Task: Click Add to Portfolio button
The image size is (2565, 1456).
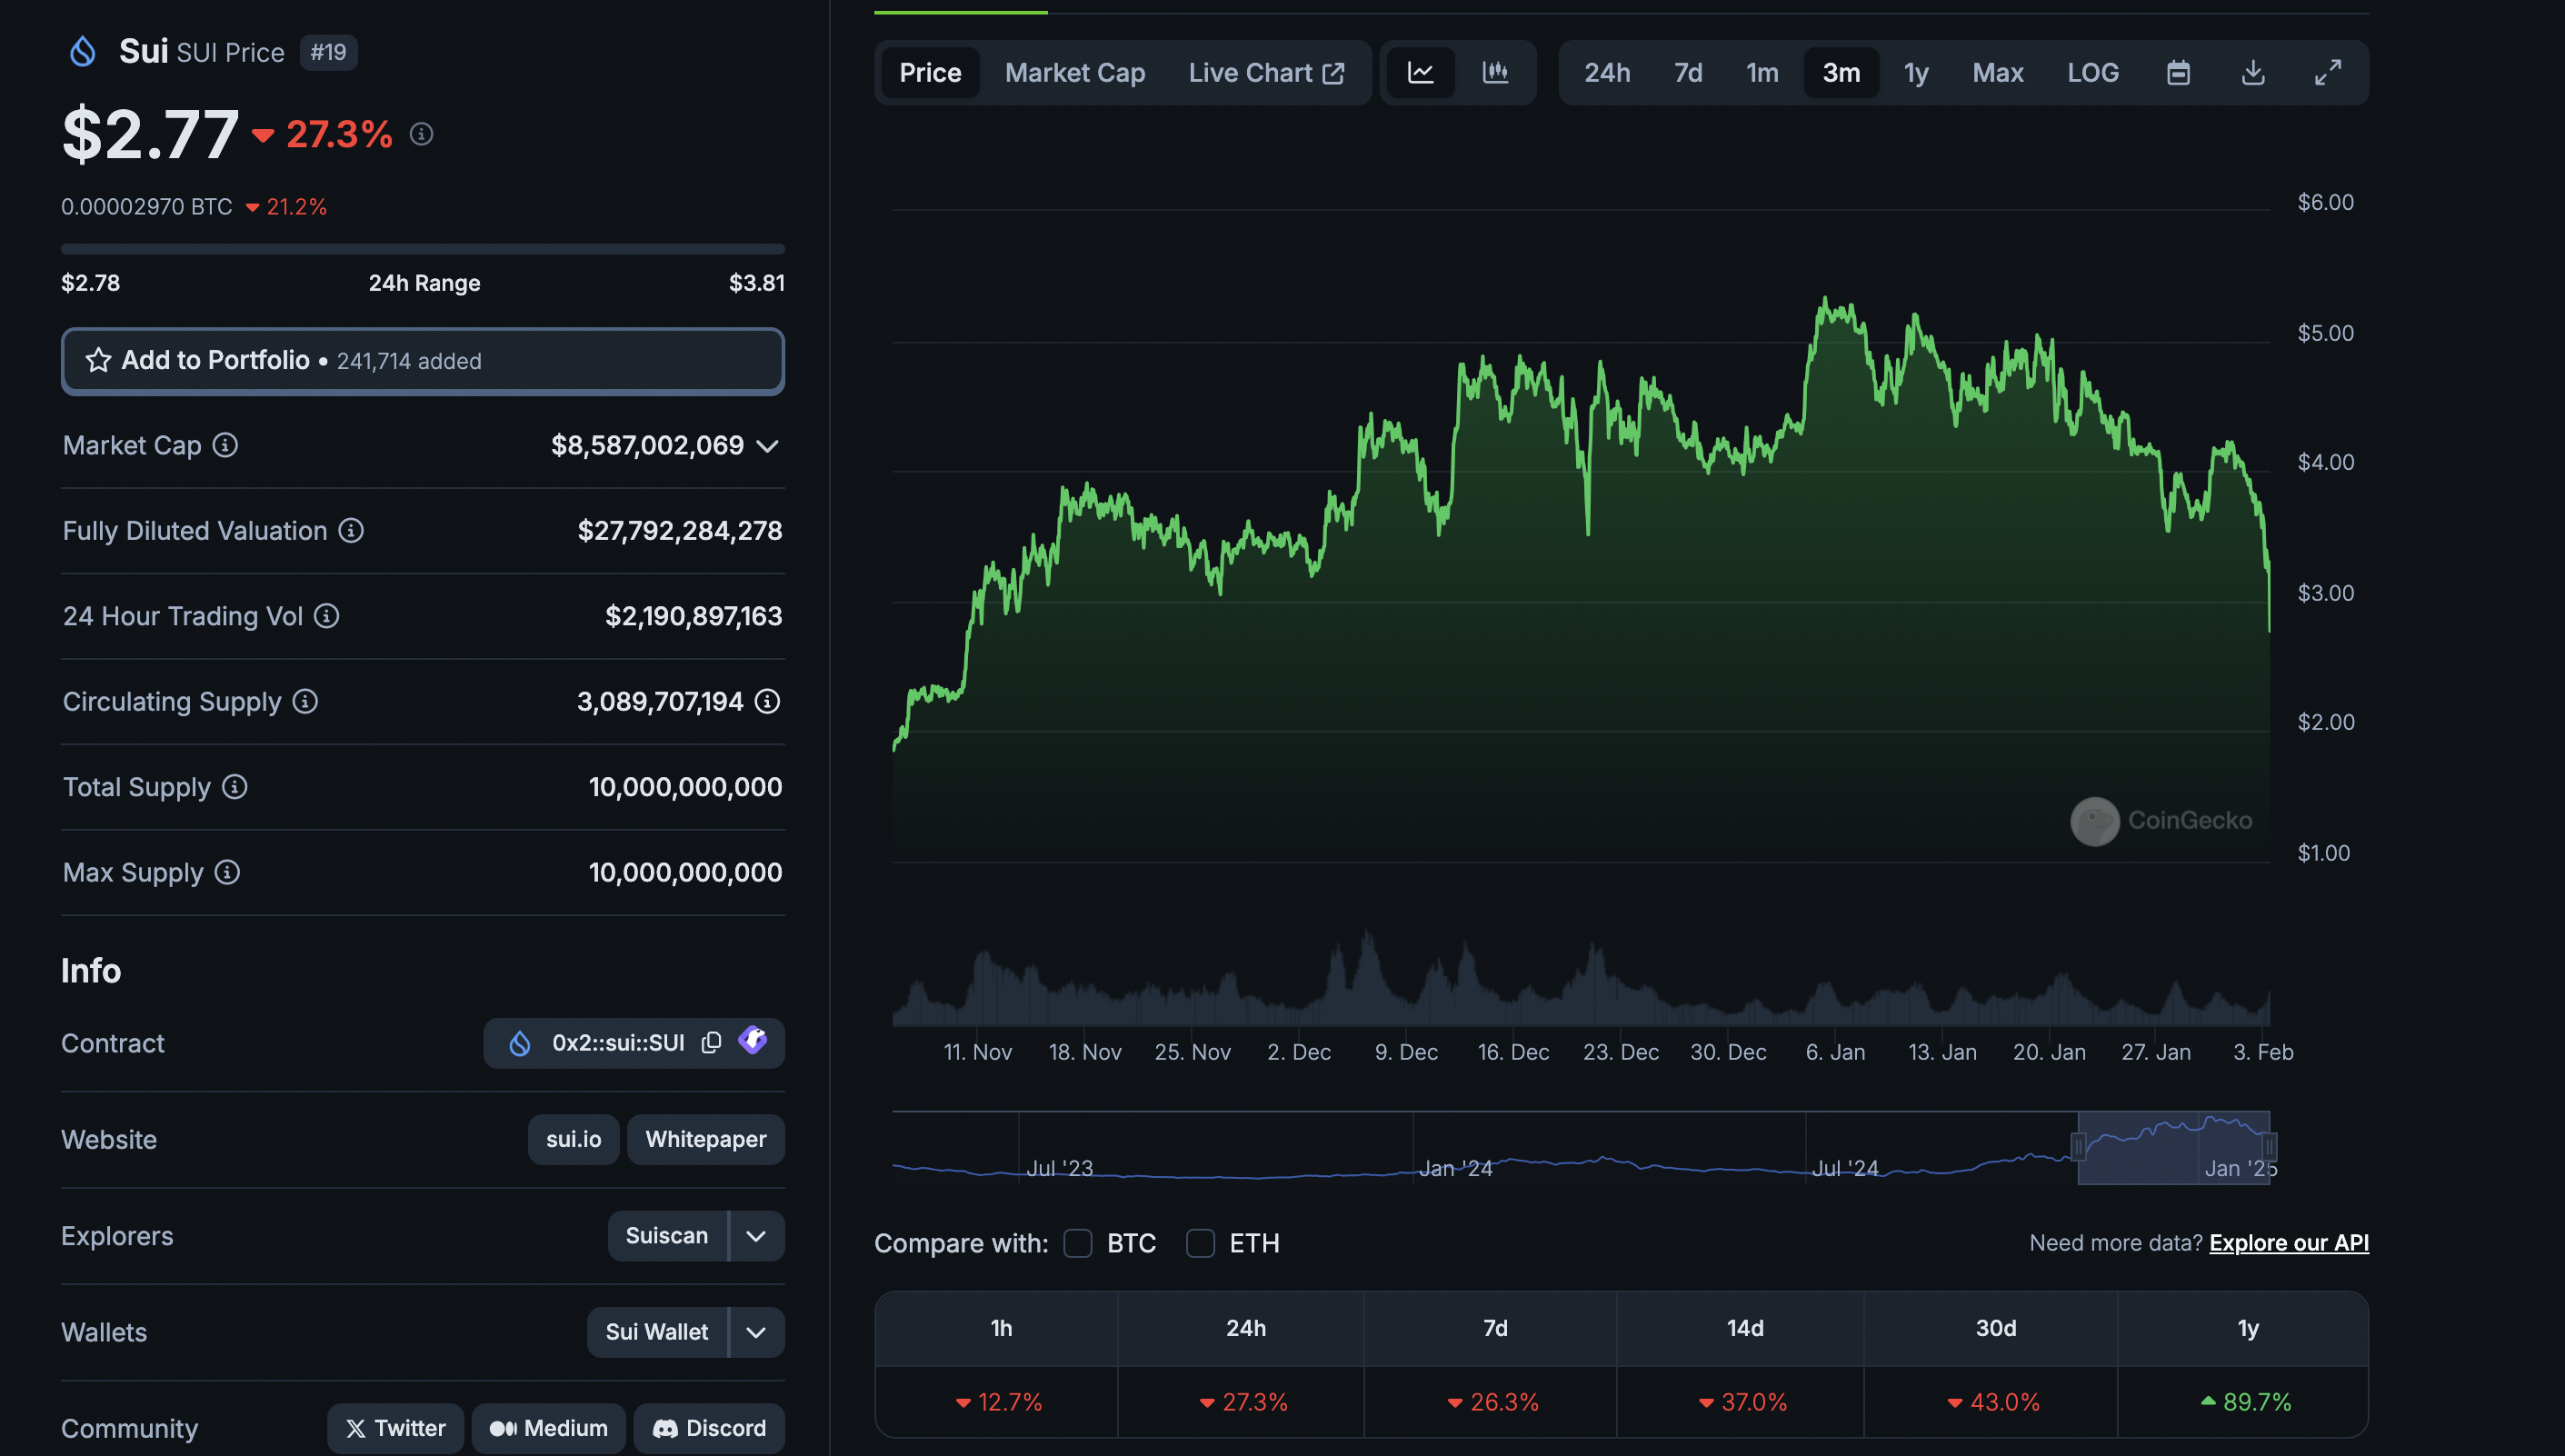Action: click(423, 361)
